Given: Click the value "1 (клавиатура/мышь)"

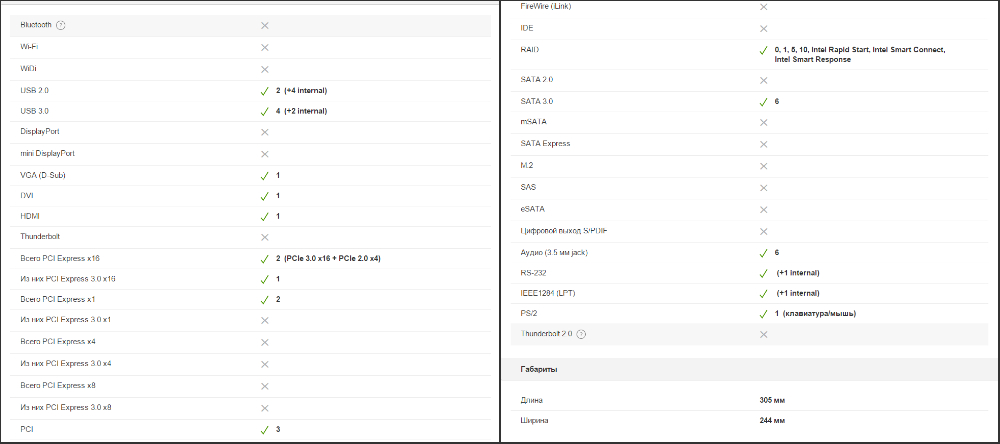Looking at the screenshot, I should tap(815, 313).
